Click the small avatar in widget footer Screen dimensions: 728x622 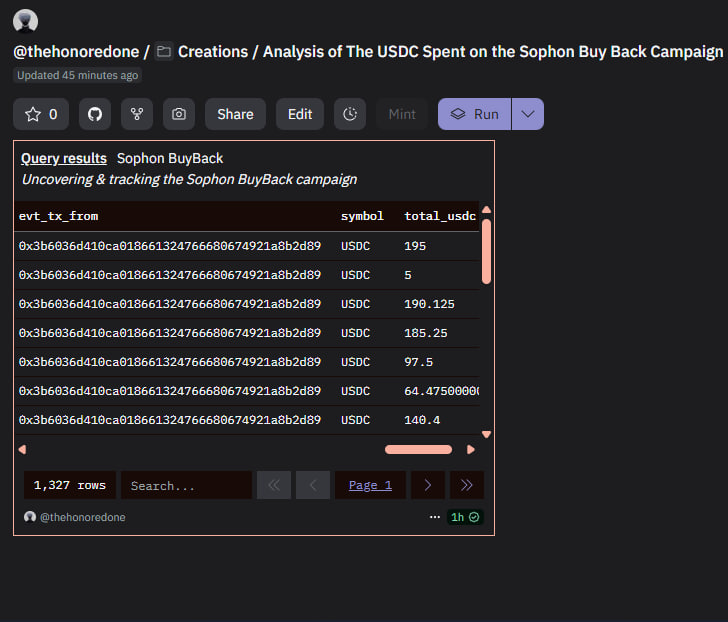30,517
